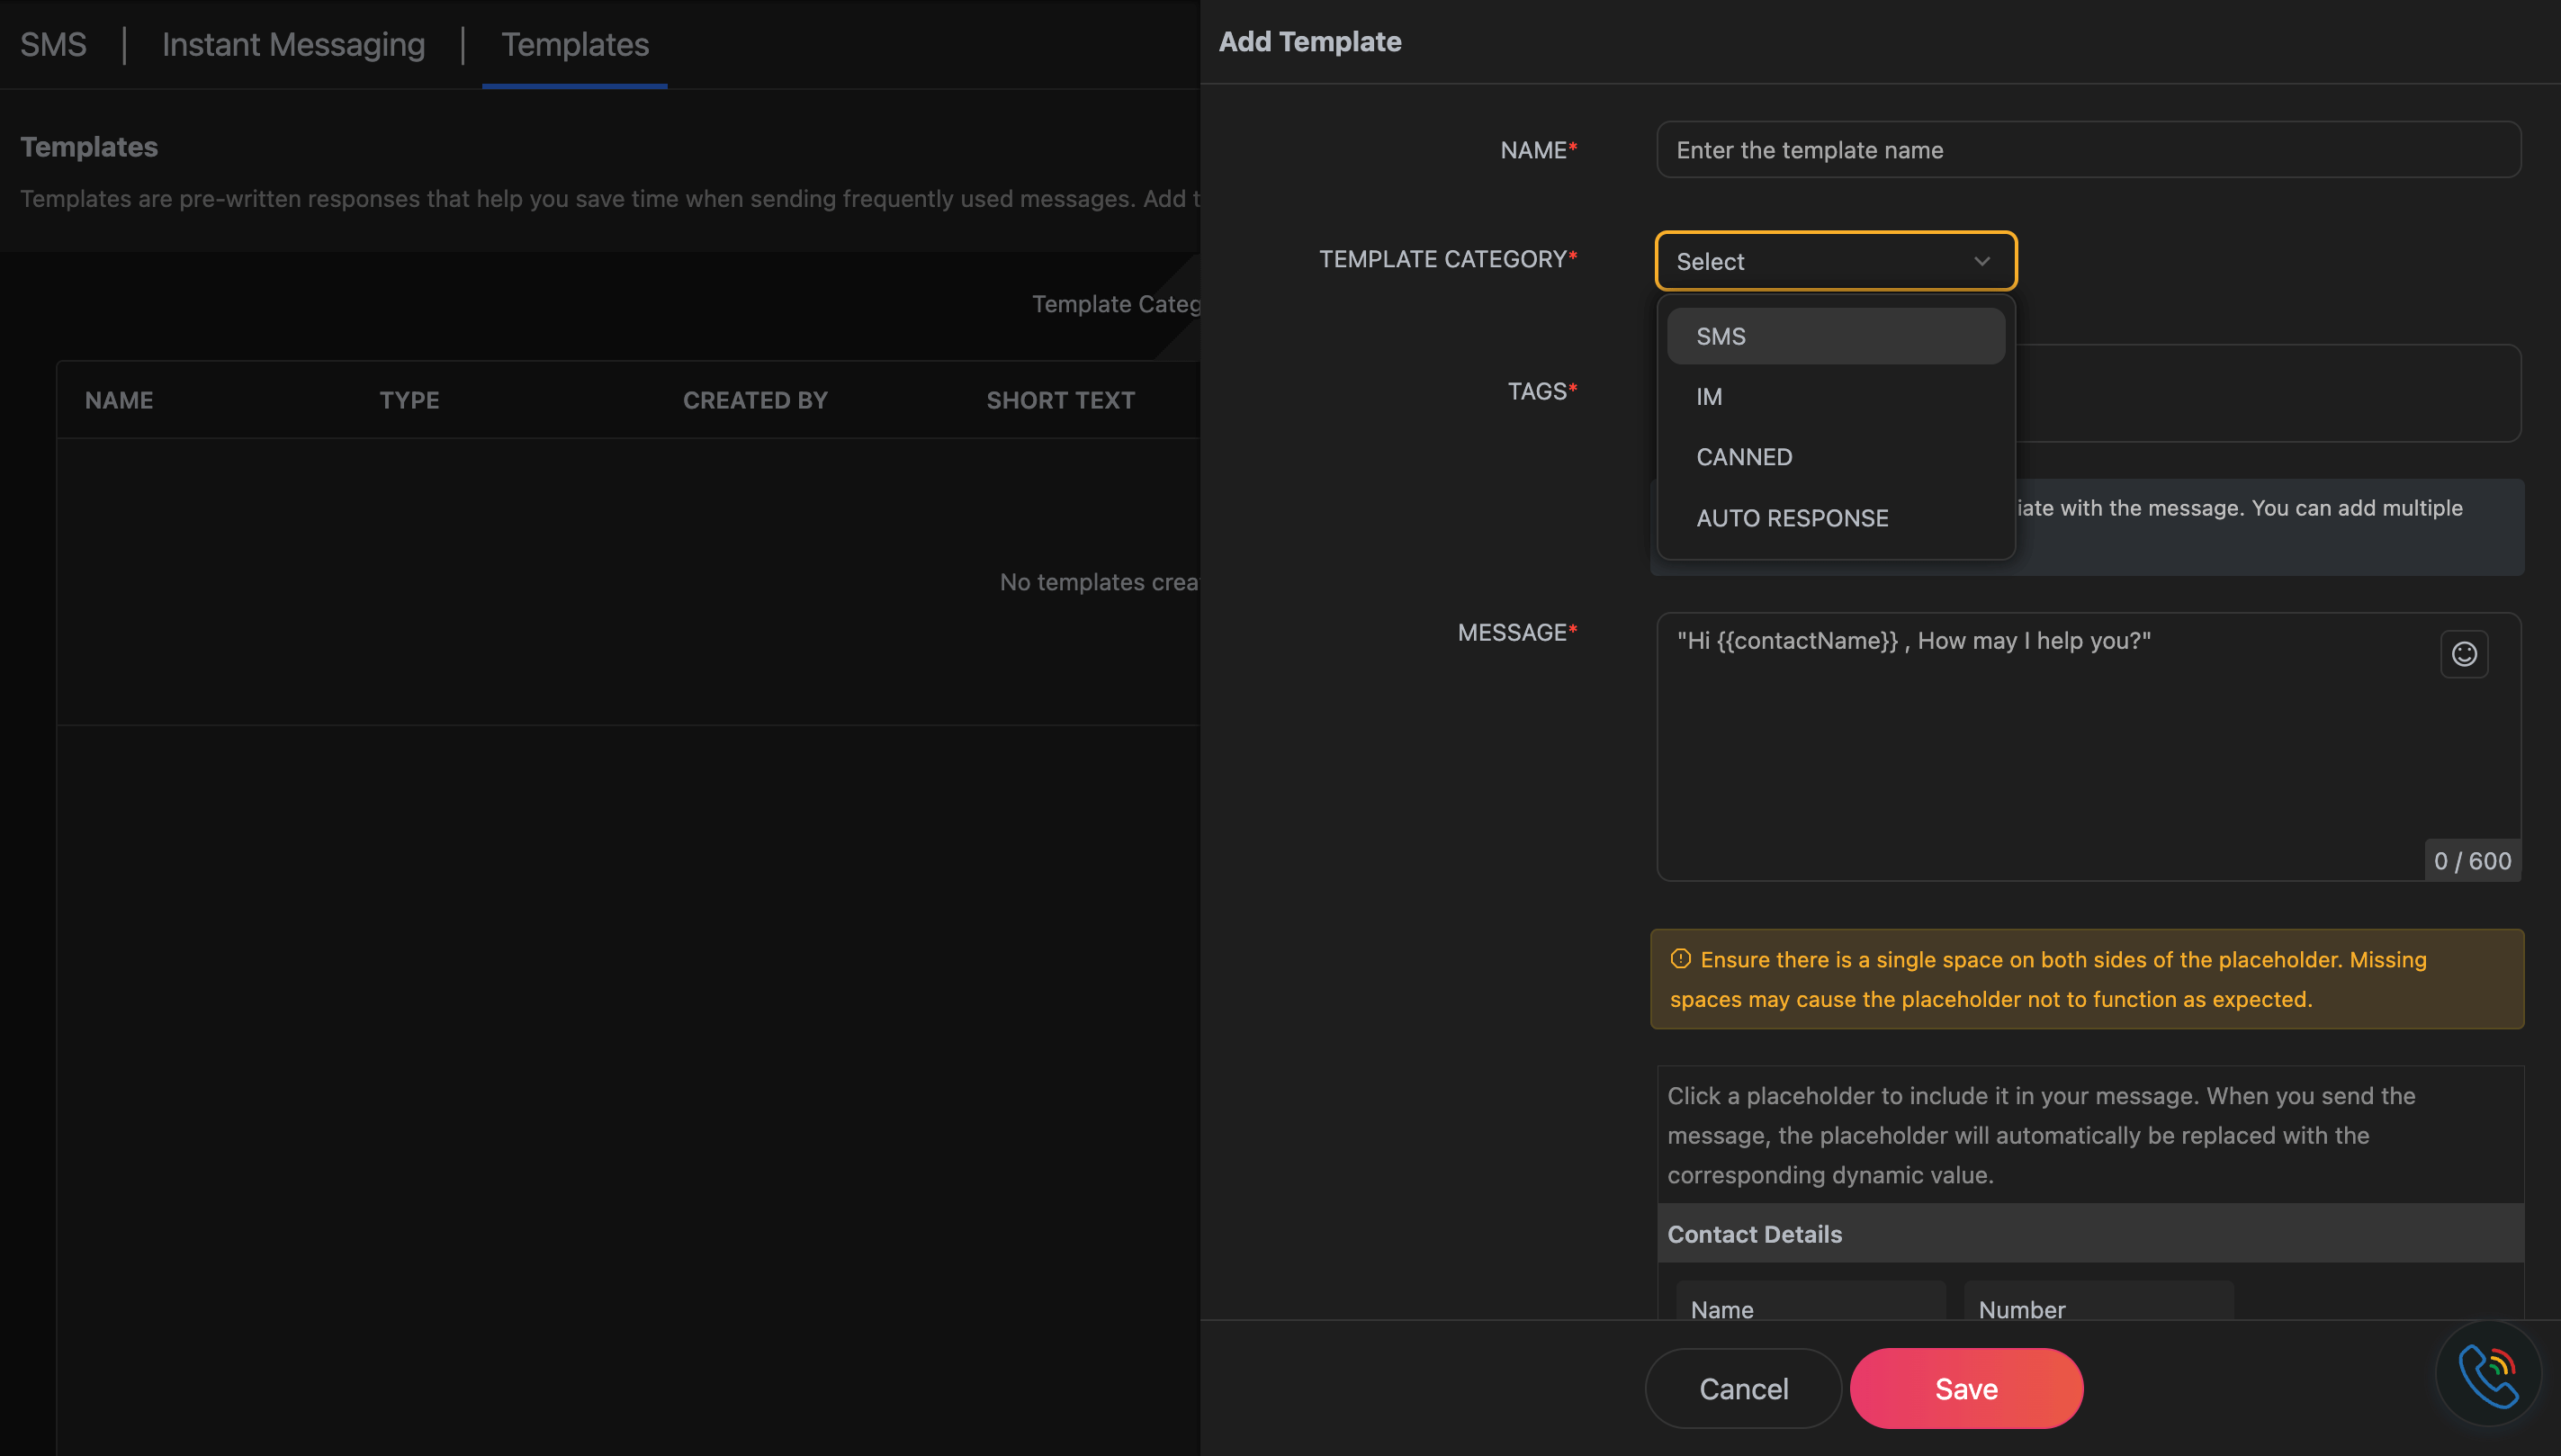Click the floating phone call icon
The image size is (2561, 1456).
(2489, 1374)
